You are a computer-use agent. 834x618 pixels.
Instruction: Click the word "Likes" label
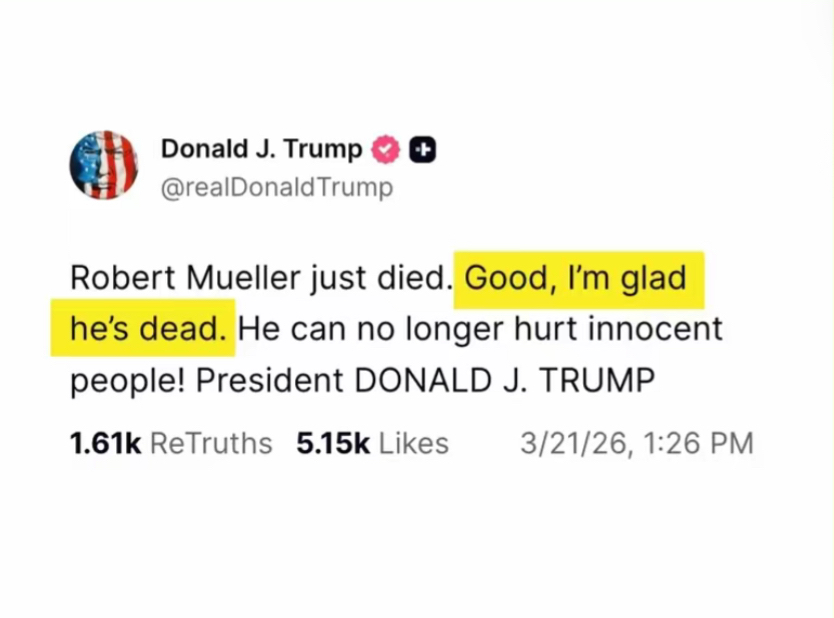(414, 443)
